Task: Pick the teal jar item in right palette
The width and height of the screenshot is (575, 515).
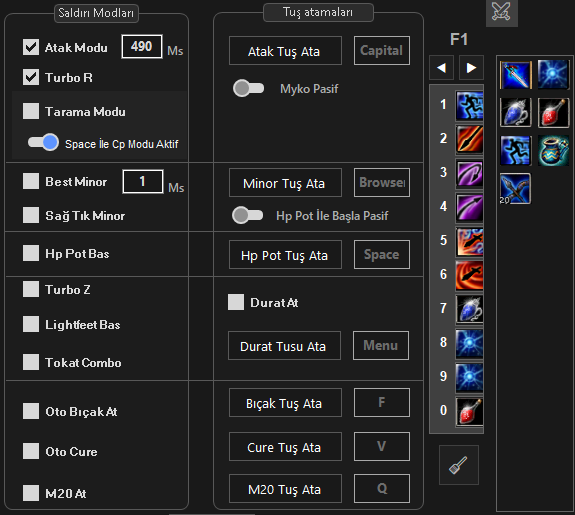Action: (x=553, y=150)
